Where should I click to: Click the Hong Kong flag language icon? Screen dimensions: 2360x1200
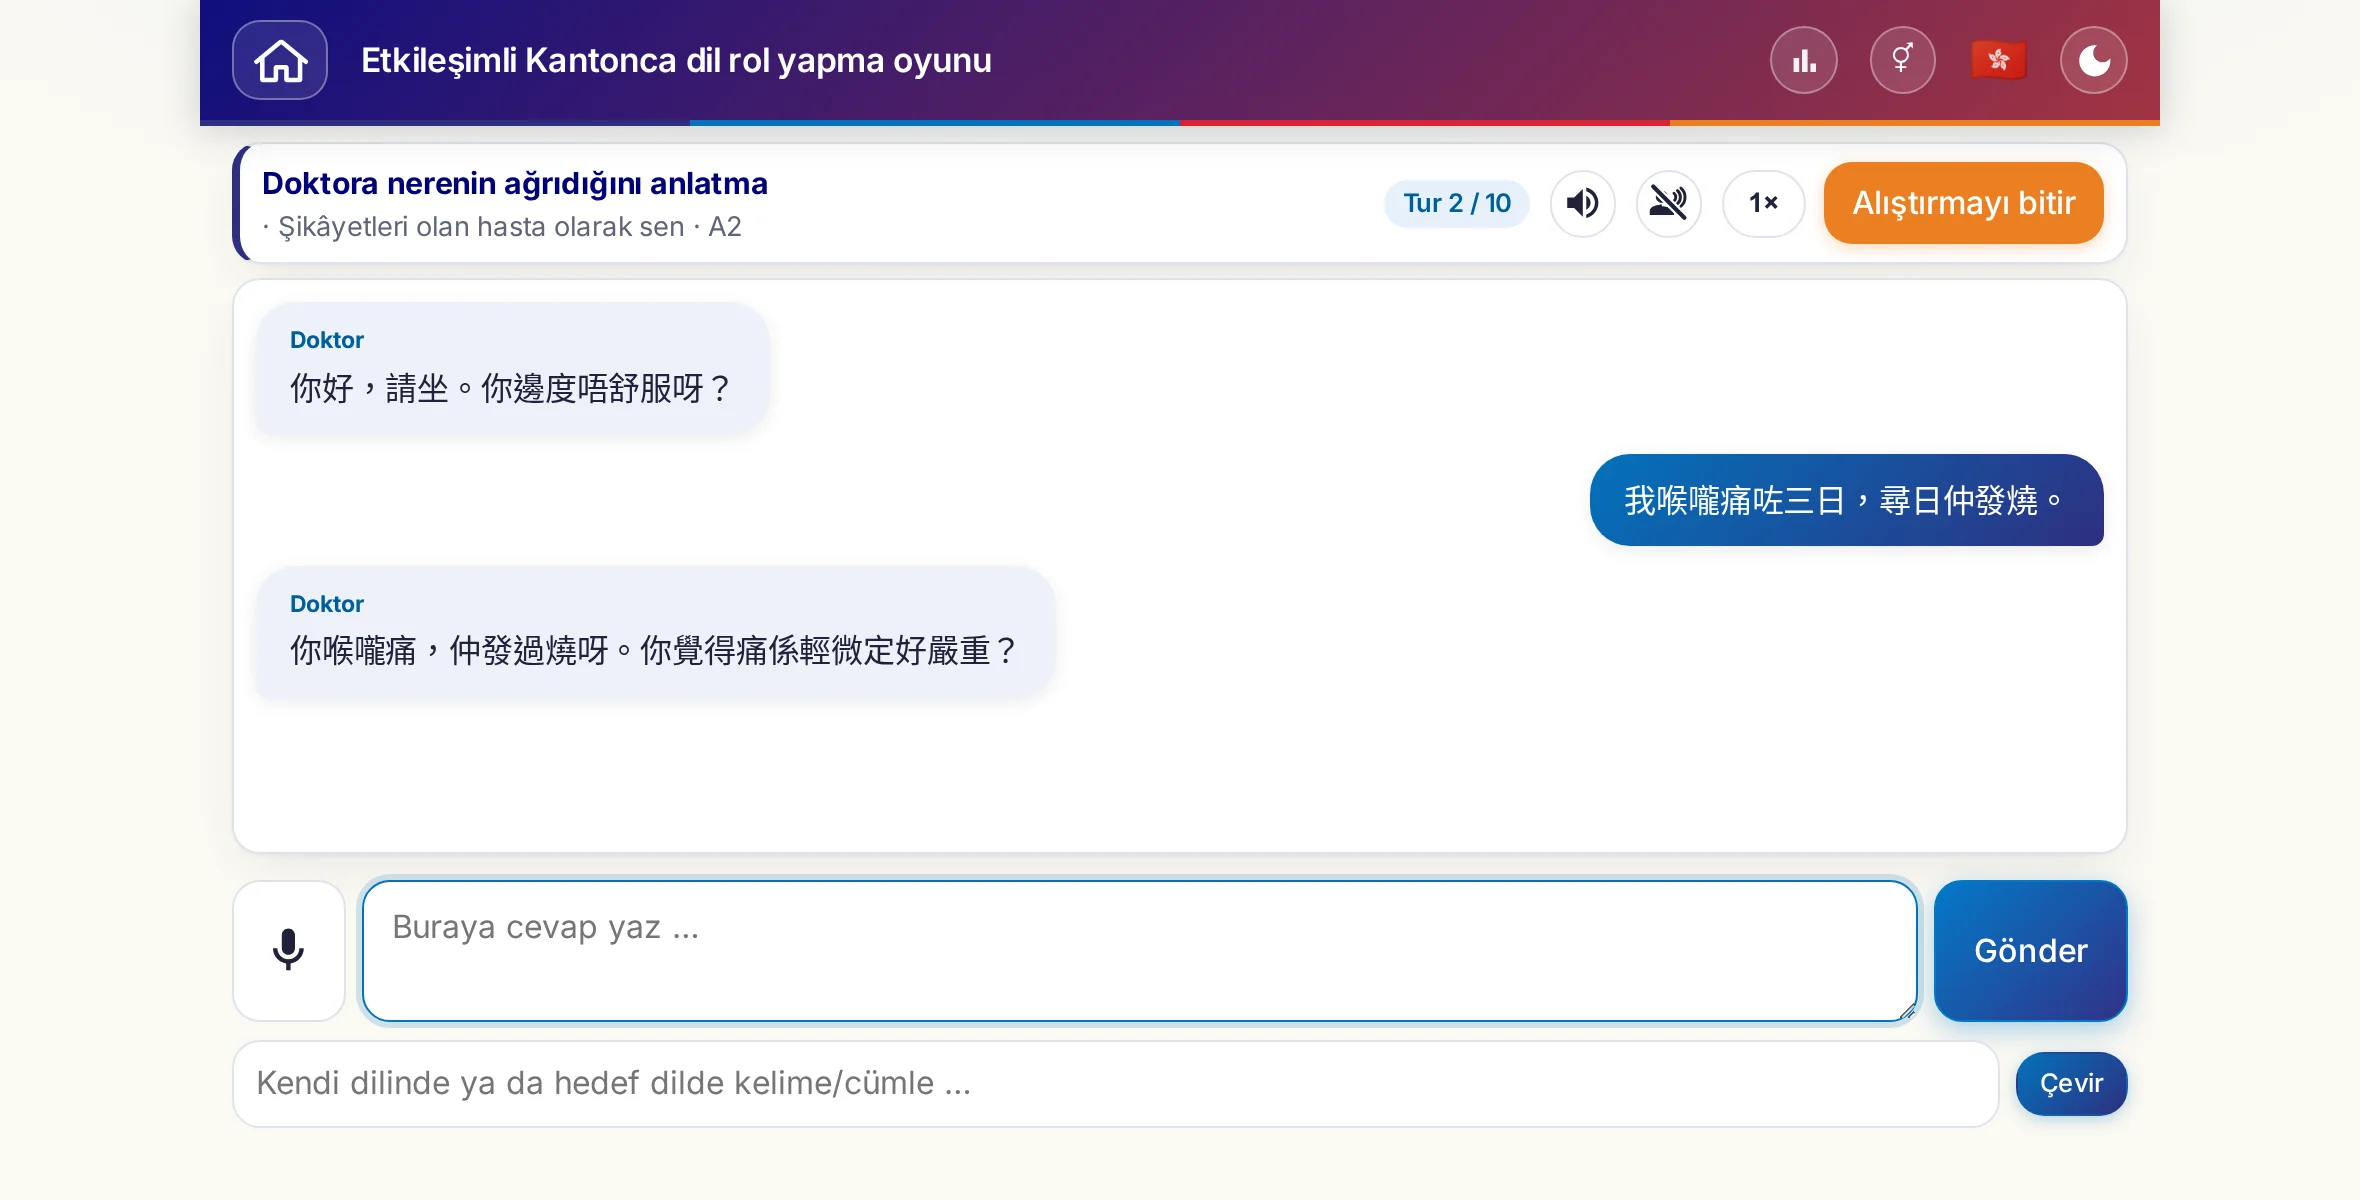(1999, 60)
